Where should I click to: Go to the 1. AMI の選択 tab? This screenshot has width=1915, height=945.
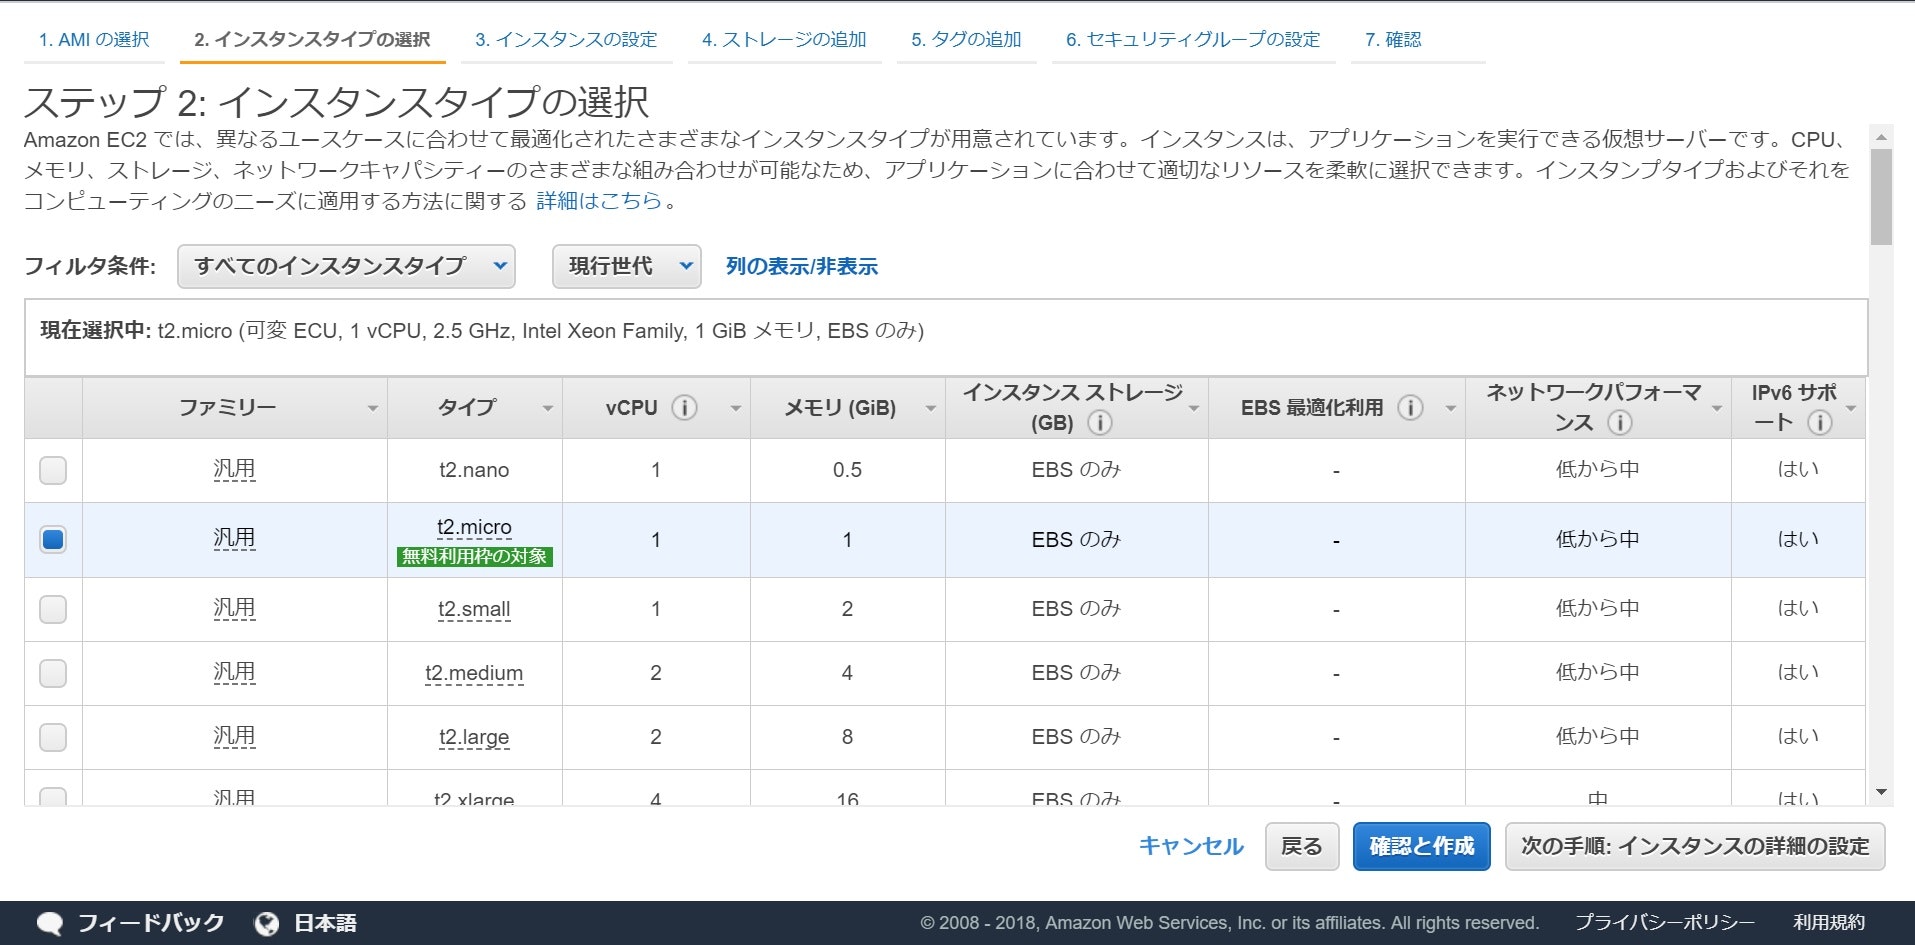[x=94, y=40]
